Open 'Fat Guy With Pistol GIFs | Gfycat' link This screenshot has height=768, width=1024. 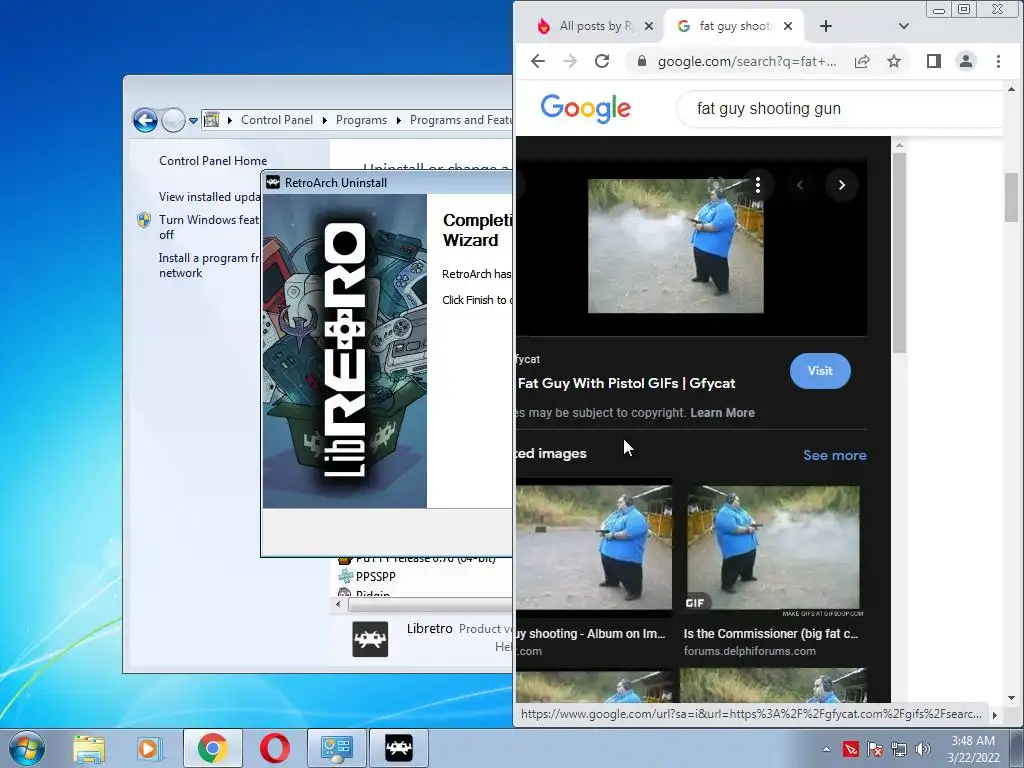coord(626,383)
